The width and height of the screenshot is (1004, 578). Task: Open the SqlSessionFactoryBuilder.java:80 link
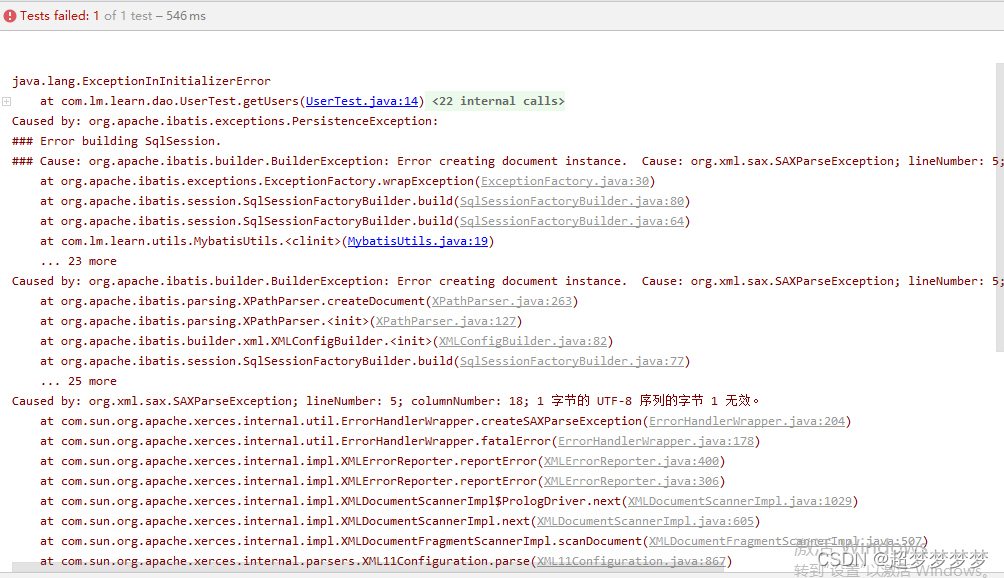point(572,201)
